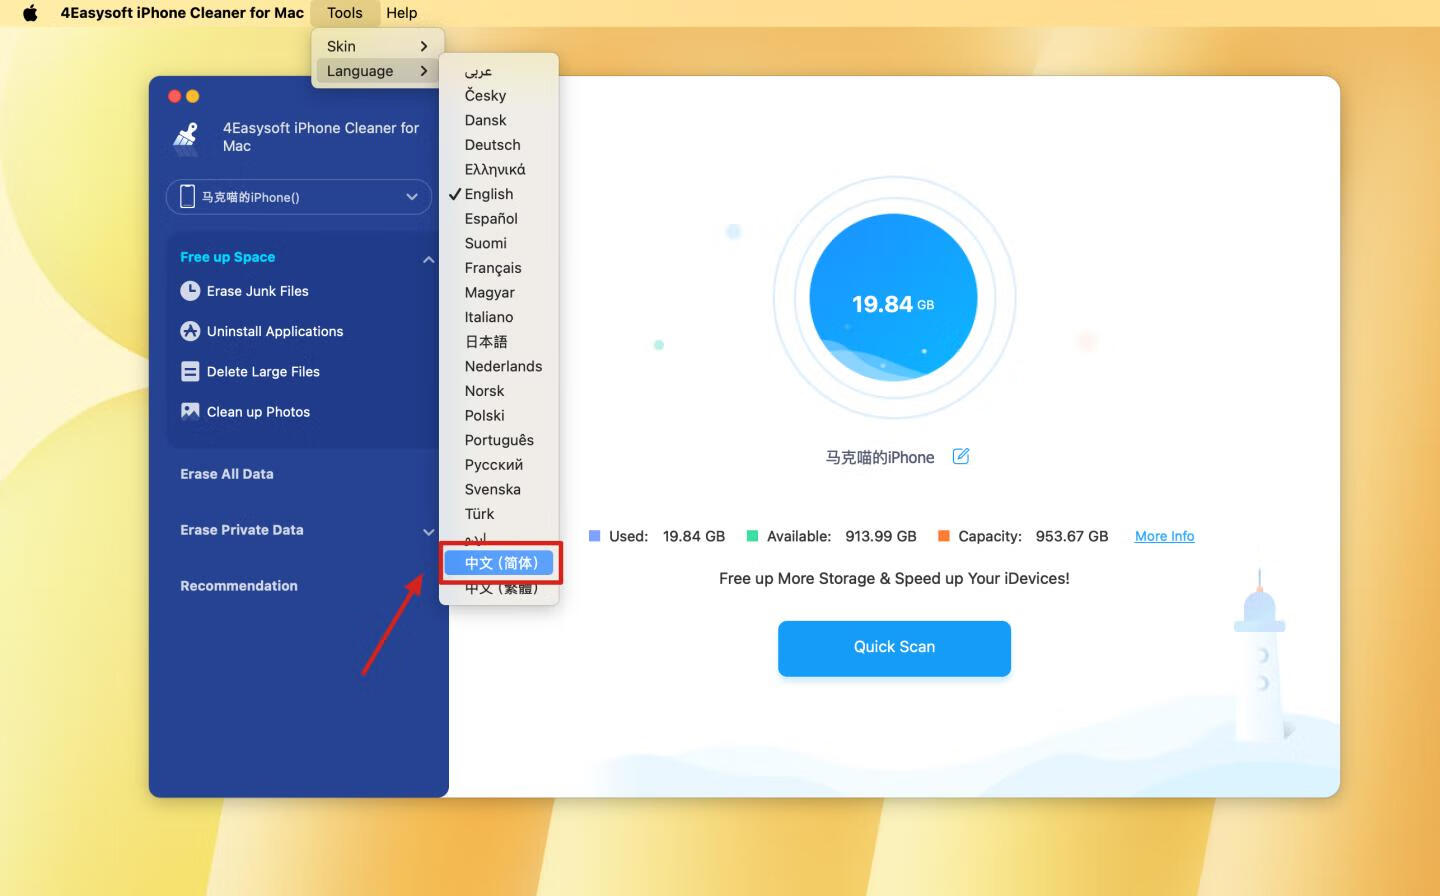Choose Suomi language
Screen dimensions: 1440x896
pyautogui.click(x=499, y=243)
